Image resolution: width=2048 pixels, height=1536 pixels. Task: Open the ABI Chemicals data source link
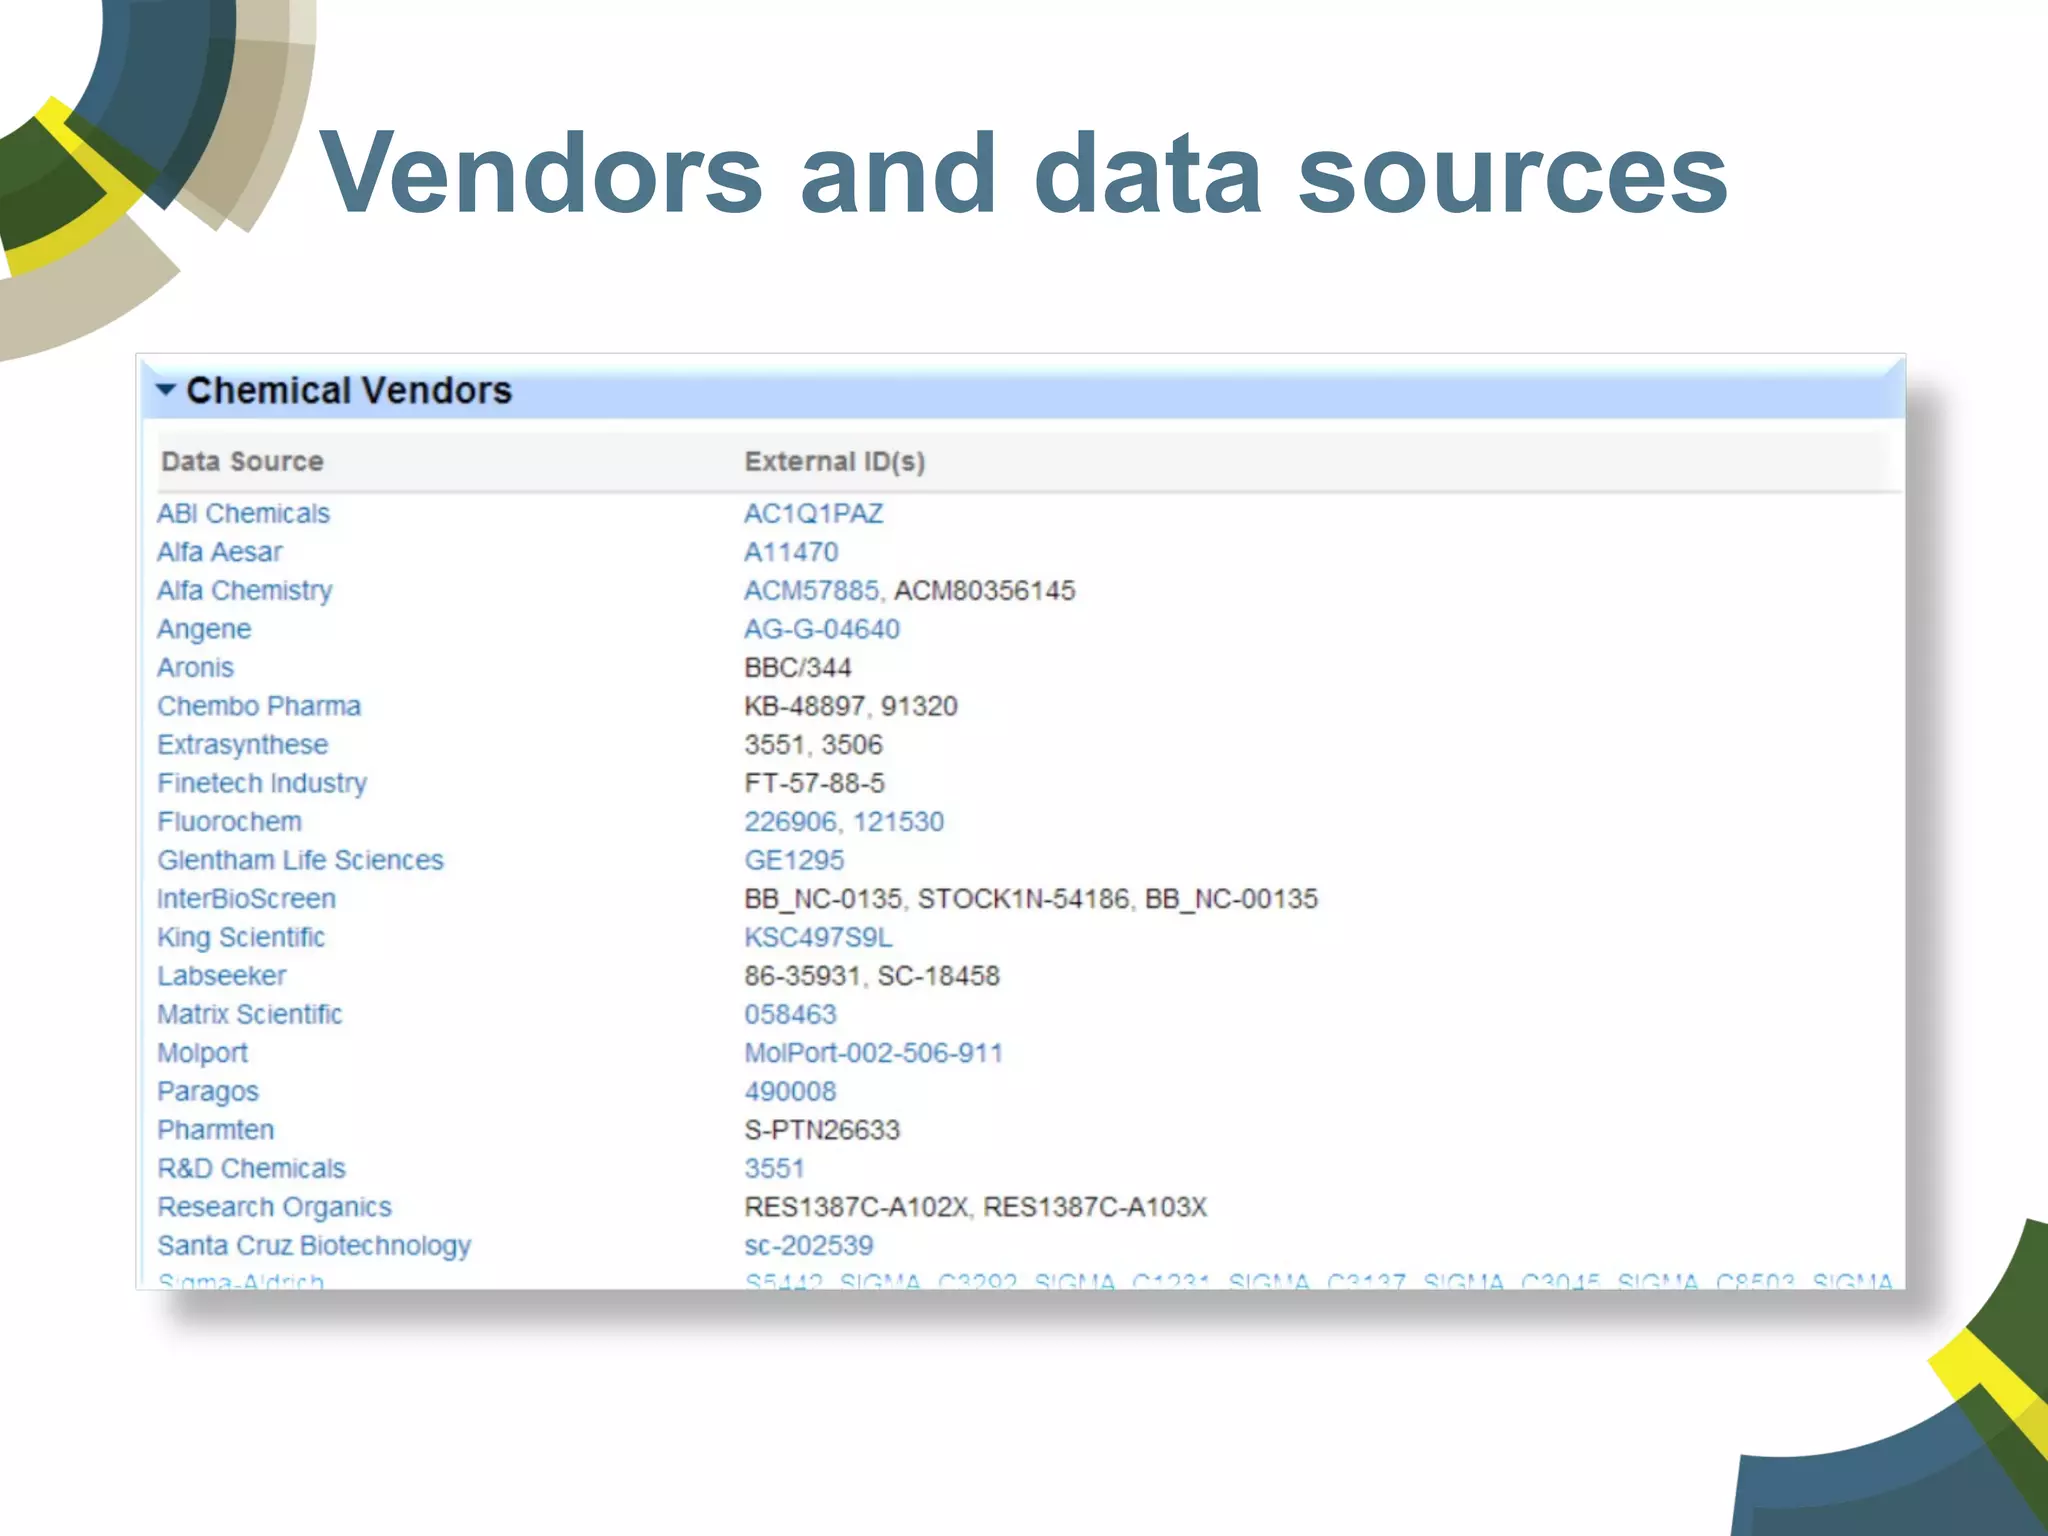[x=243, y=514]
